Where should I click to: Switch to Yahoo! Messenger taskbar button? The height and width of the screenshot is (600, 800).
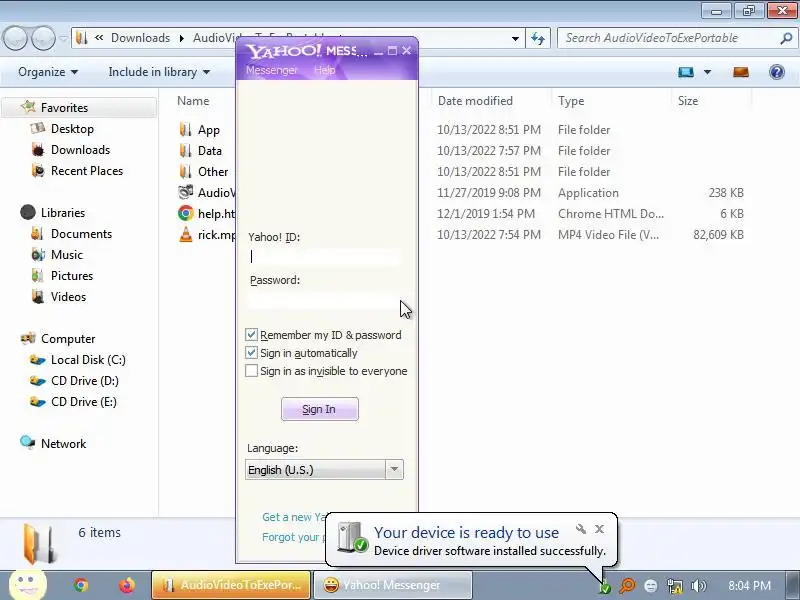pyautogui.click(x=392, y=585)
